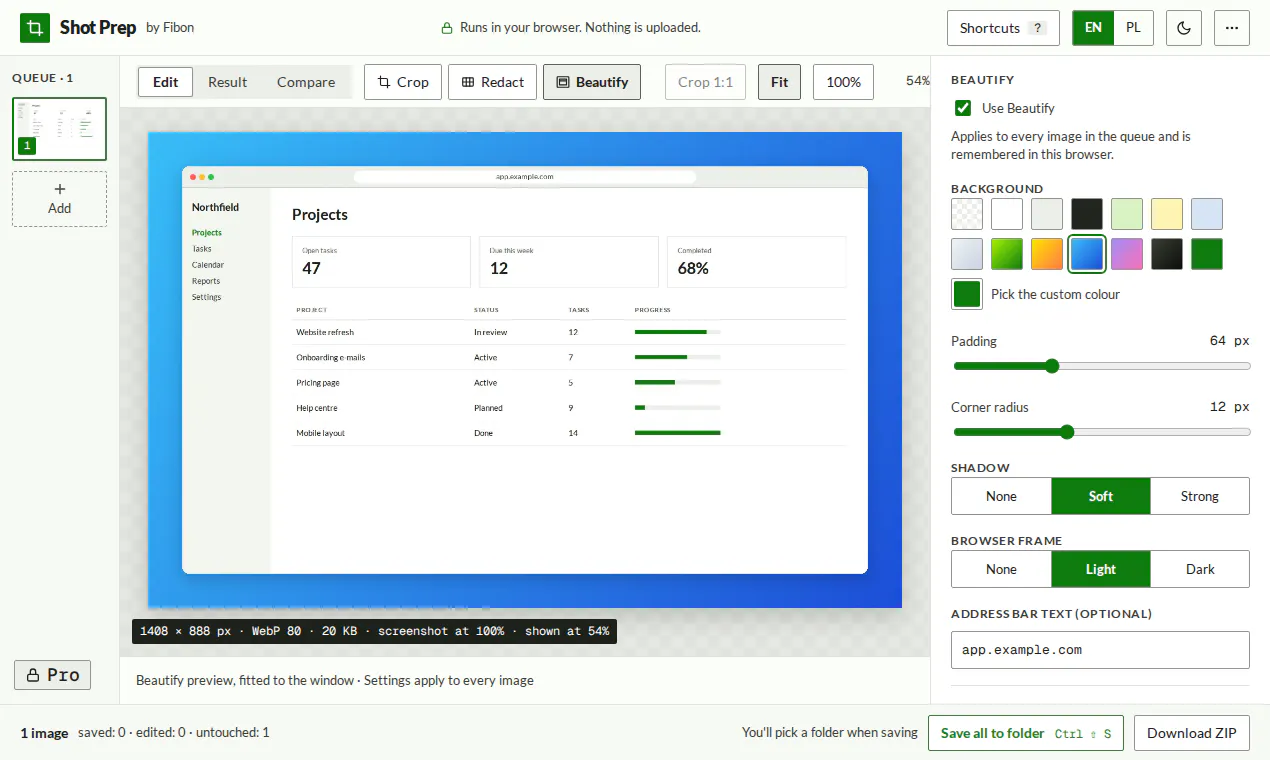Choose the purple-pink gradient background swatch
Viewport: 1270px width, 760px height.
1127,254
